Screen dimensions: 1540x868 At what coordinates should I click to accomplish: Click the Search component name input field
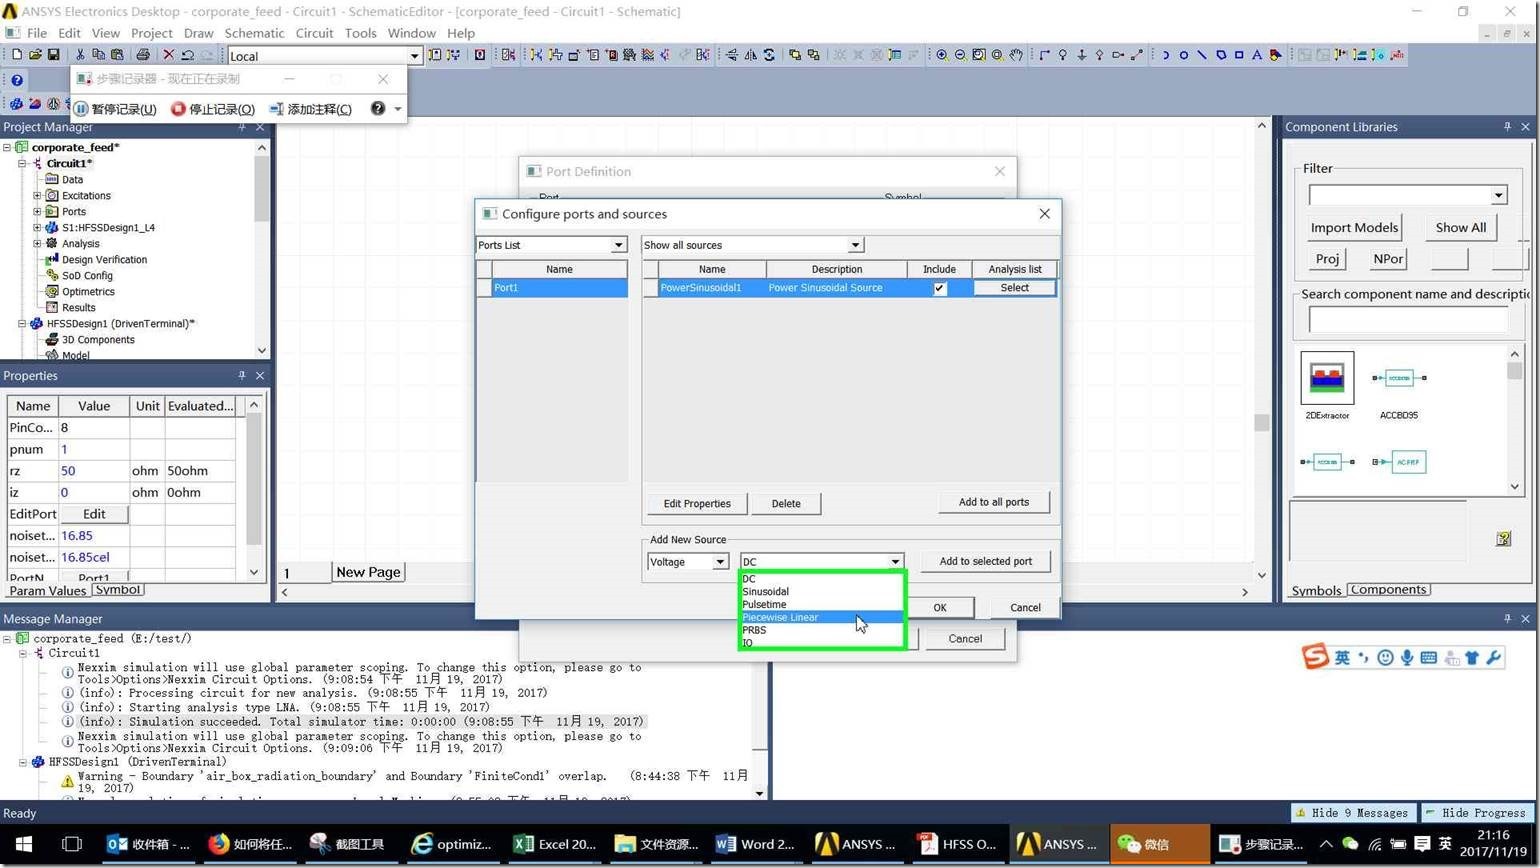point(1408,320)
